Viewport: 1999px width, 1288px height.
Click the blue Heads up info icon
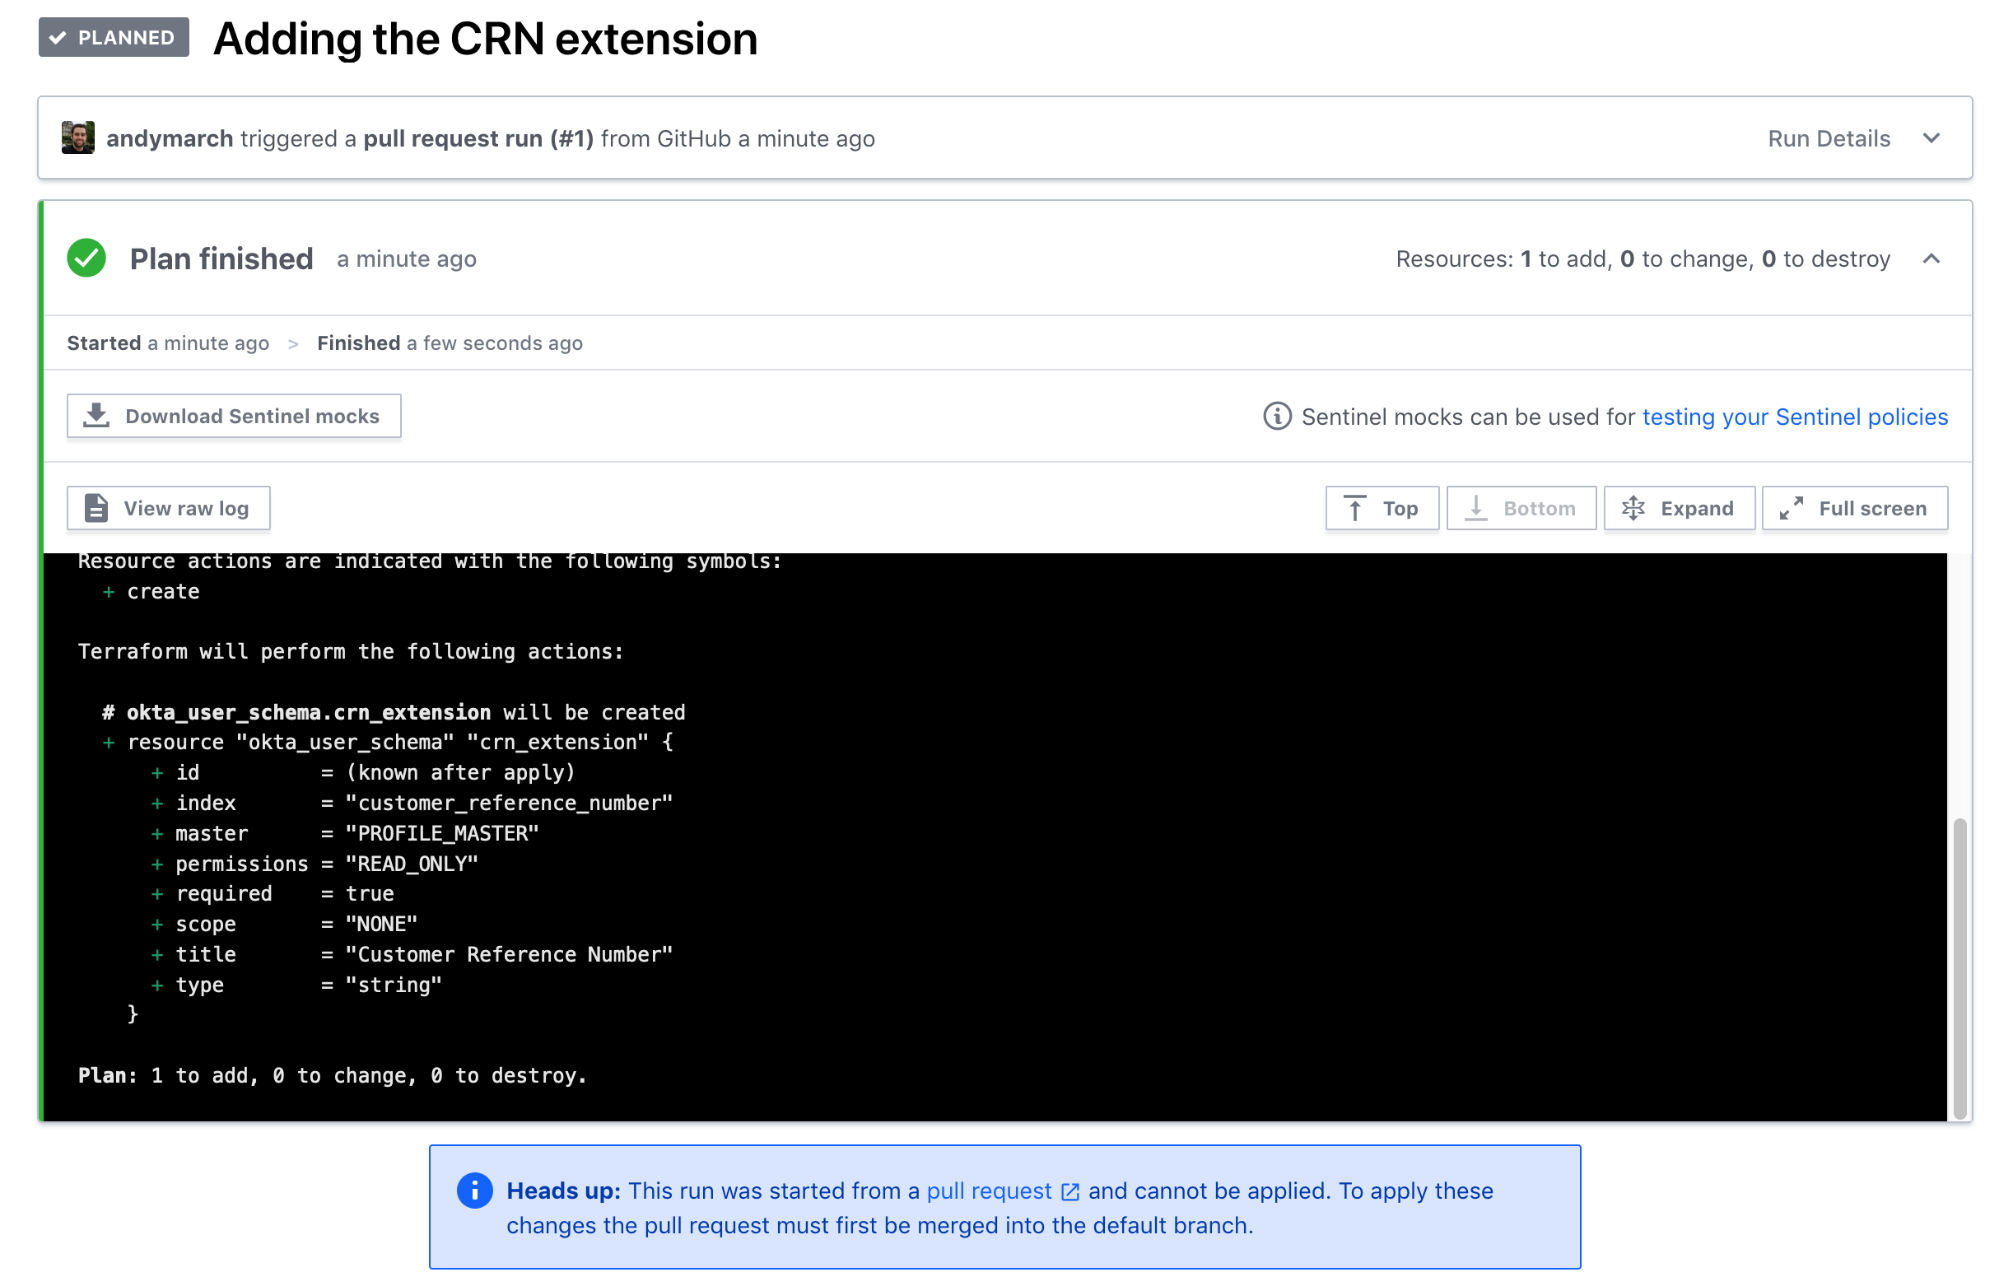[475, 1191]
